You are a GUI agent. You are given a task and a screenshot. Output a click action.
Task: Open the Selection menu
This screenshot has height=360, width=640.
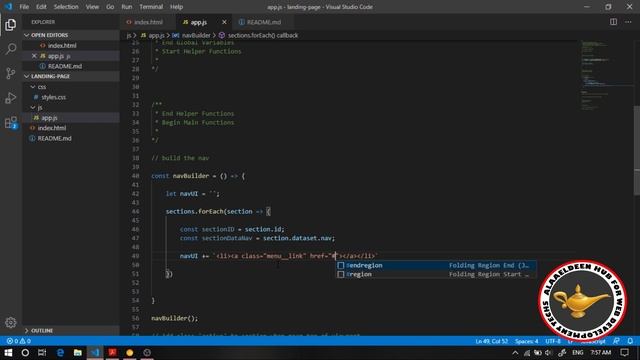point(66,7)
